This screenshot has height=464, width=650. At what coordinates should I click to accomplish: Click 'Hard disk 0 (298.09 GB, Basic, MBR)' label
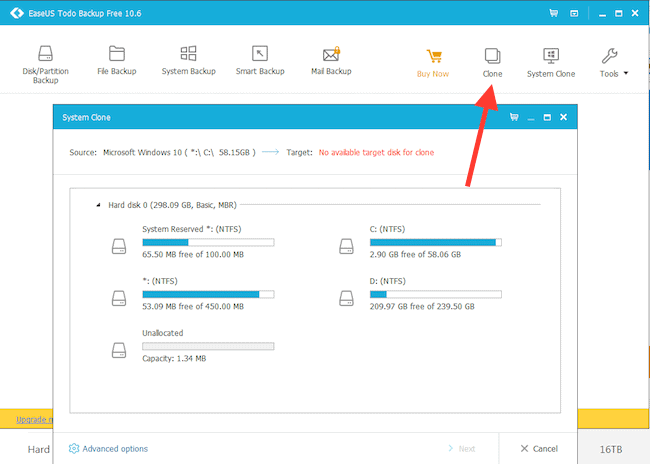pos(172,205)
